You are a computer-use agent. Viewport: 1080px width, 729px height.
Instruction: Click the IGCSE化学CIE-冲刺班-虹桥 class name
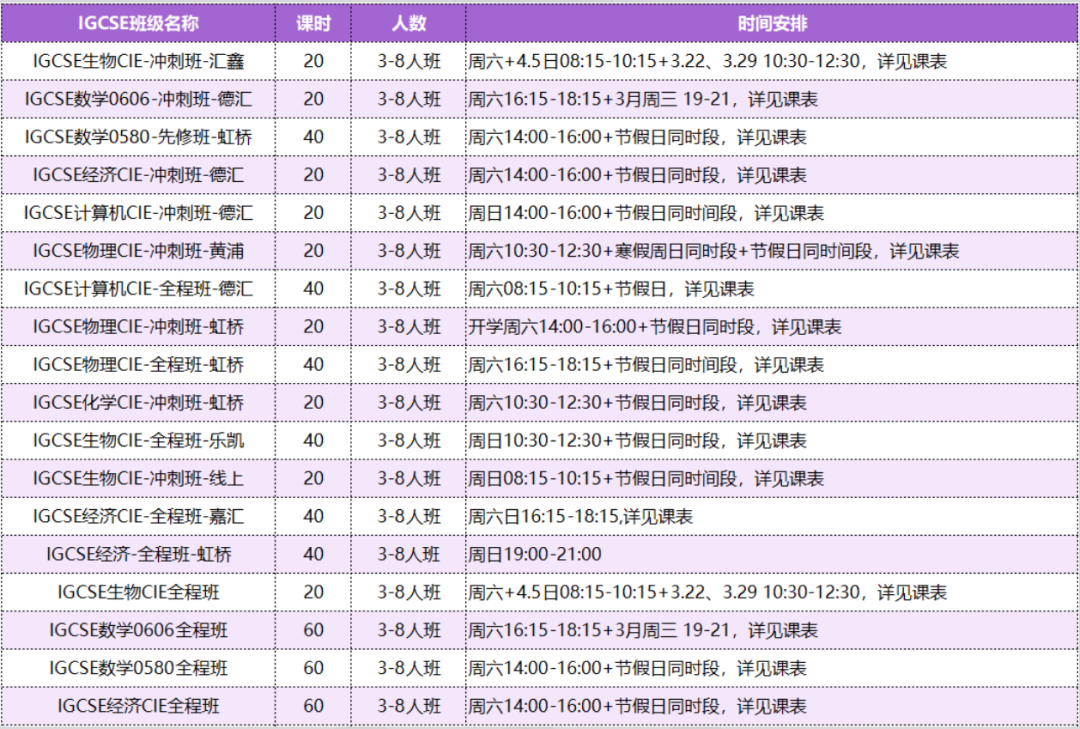click(x=138, y=403)
